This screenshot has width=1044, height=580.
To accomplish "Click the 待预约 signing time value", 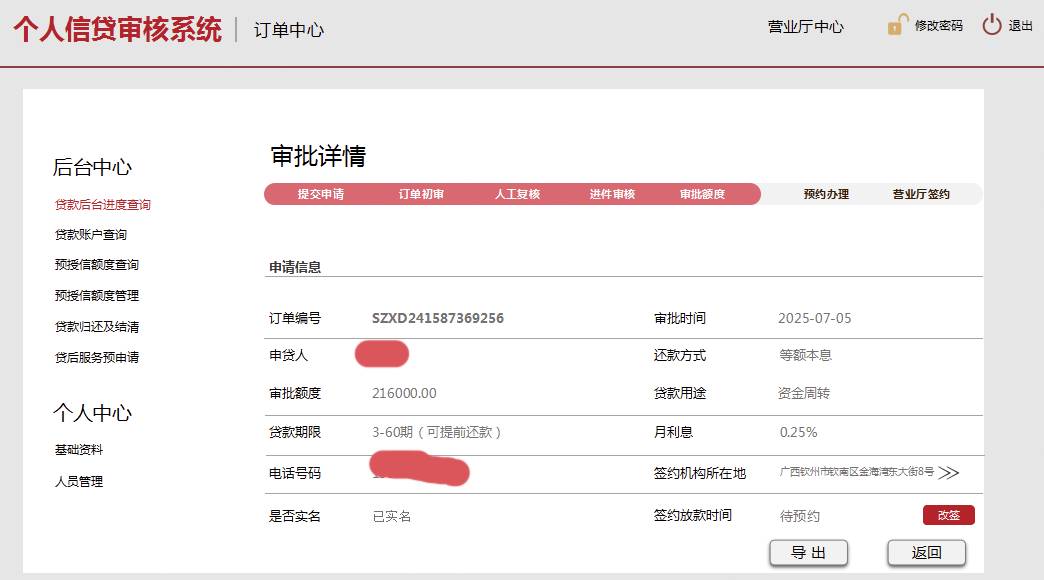I will [x=800, y=516].
